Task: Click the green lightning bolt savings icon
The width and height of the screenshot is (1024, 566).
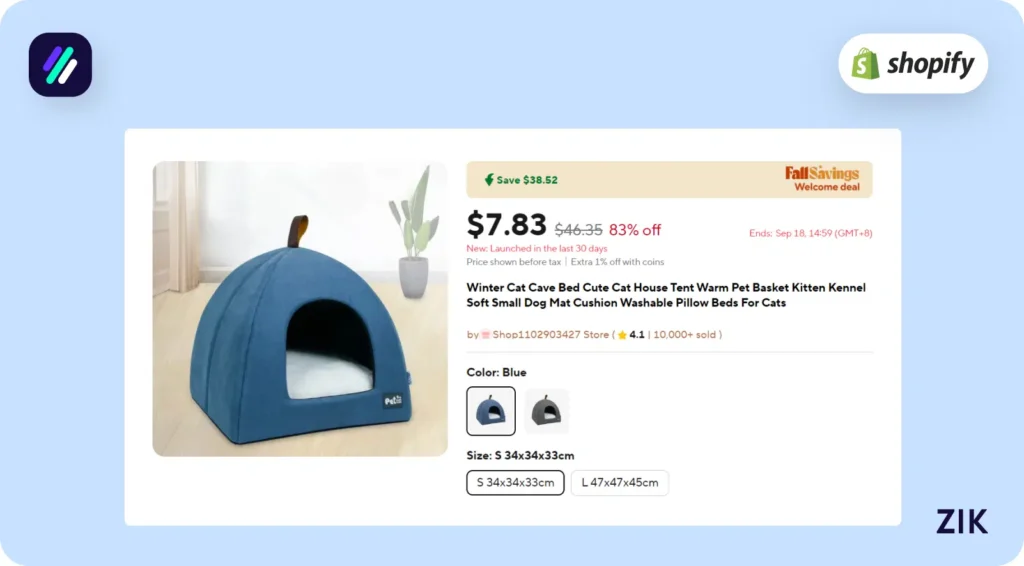Action: [488, 180]
